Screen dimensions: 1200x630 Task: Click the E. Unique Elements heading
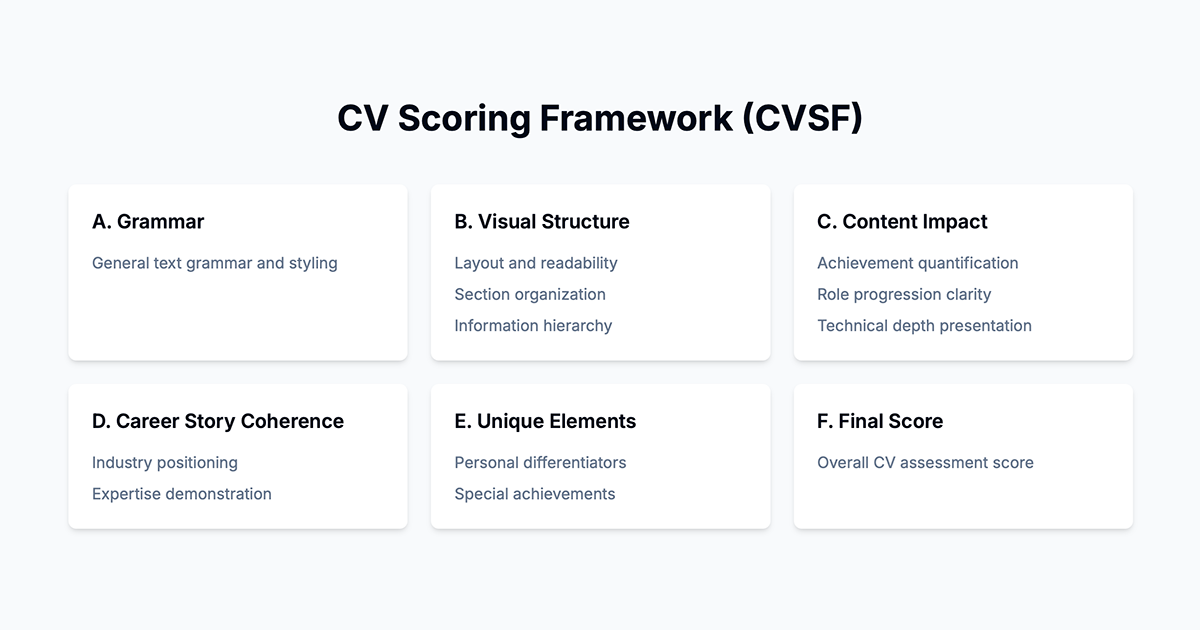pyautogui.click(x=545, y=421)
